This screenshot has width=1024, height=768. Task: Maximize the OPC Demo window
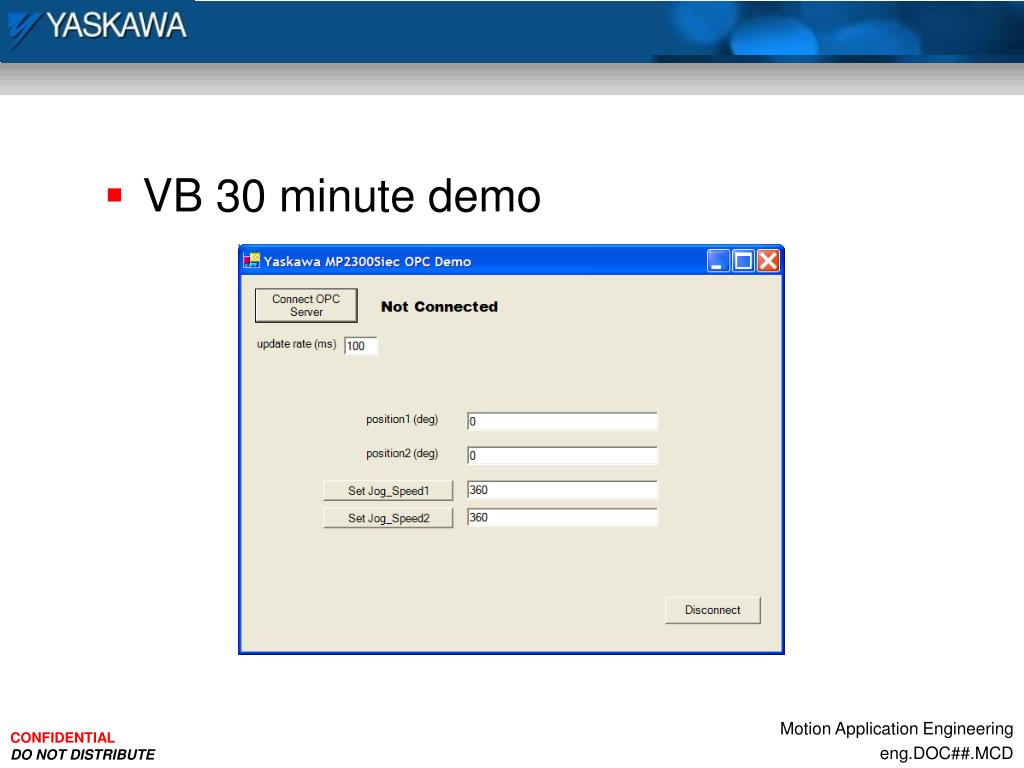point(743,261)
